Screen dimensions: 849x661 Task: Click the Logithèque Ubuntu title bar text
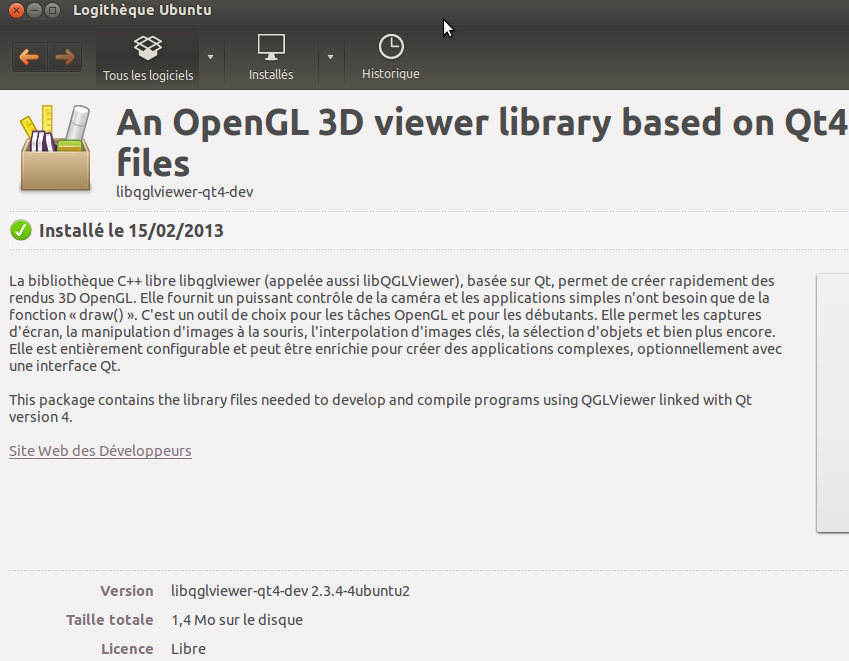(142, 11)
